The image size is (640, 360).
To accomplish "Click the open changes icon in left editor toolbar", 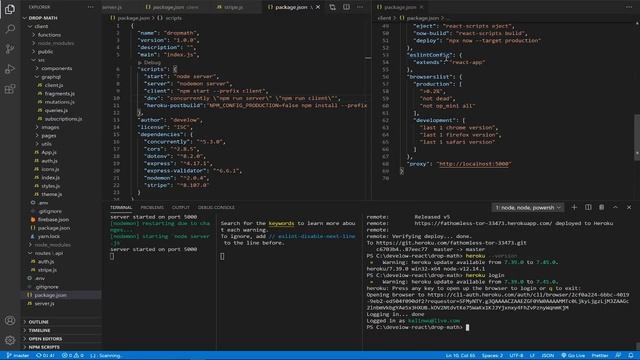I will pyautogui.click(x=332, y=7).
